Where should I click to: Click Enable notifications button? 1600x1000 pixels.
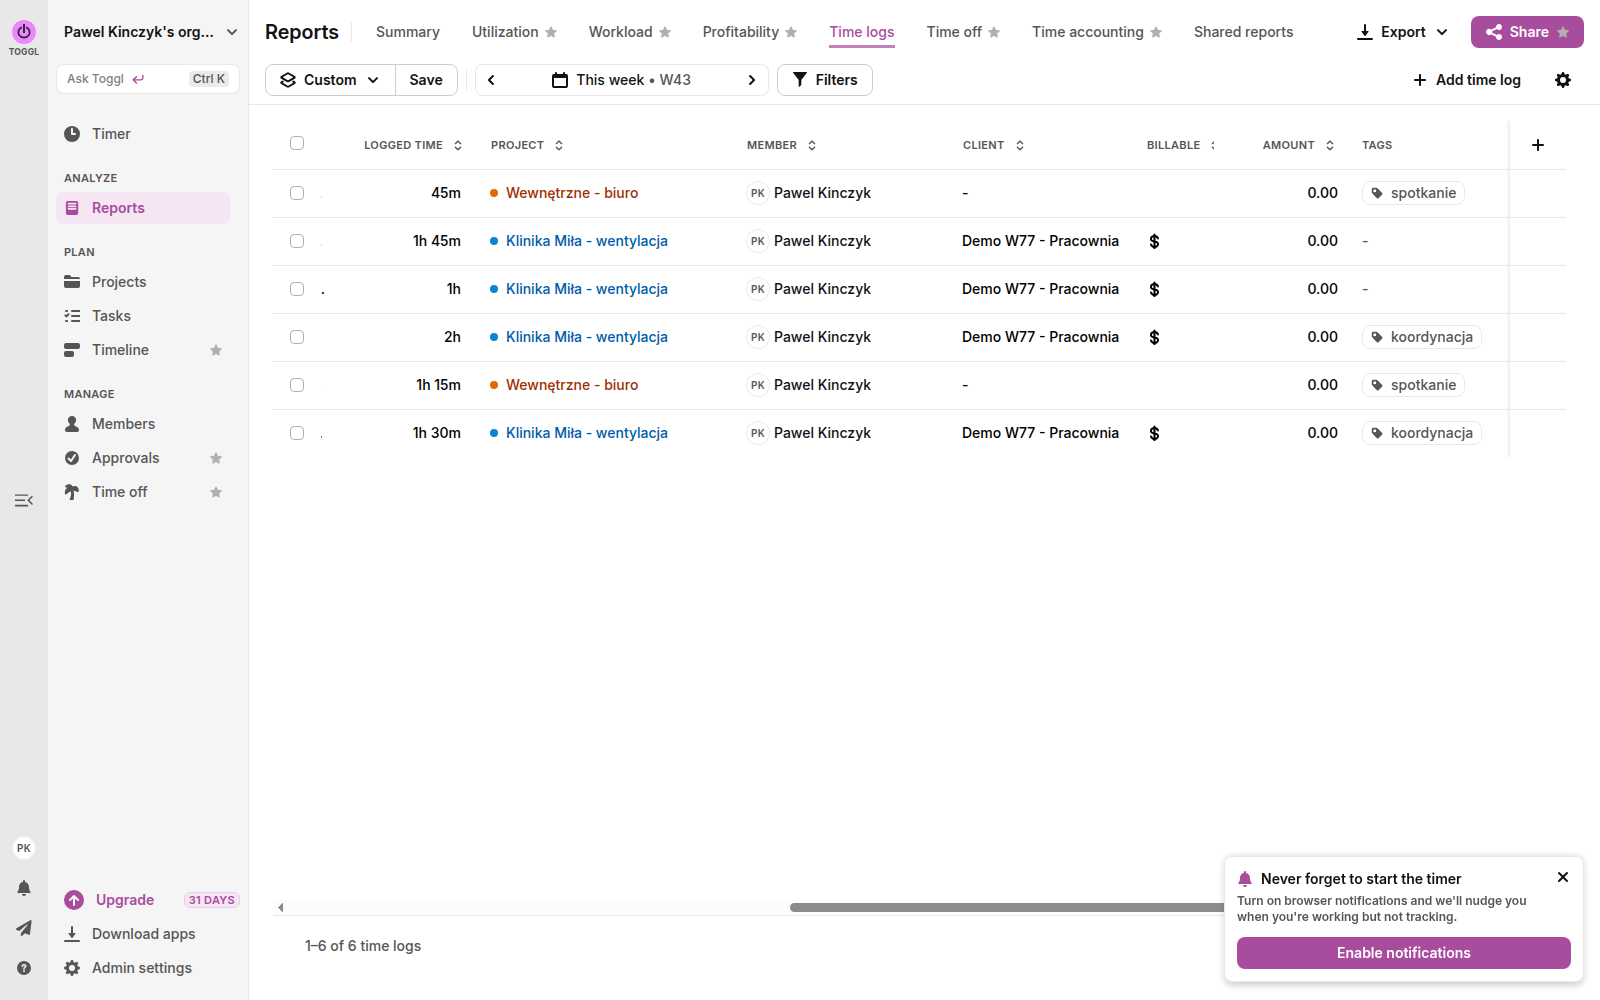(x=1403, y=953)
